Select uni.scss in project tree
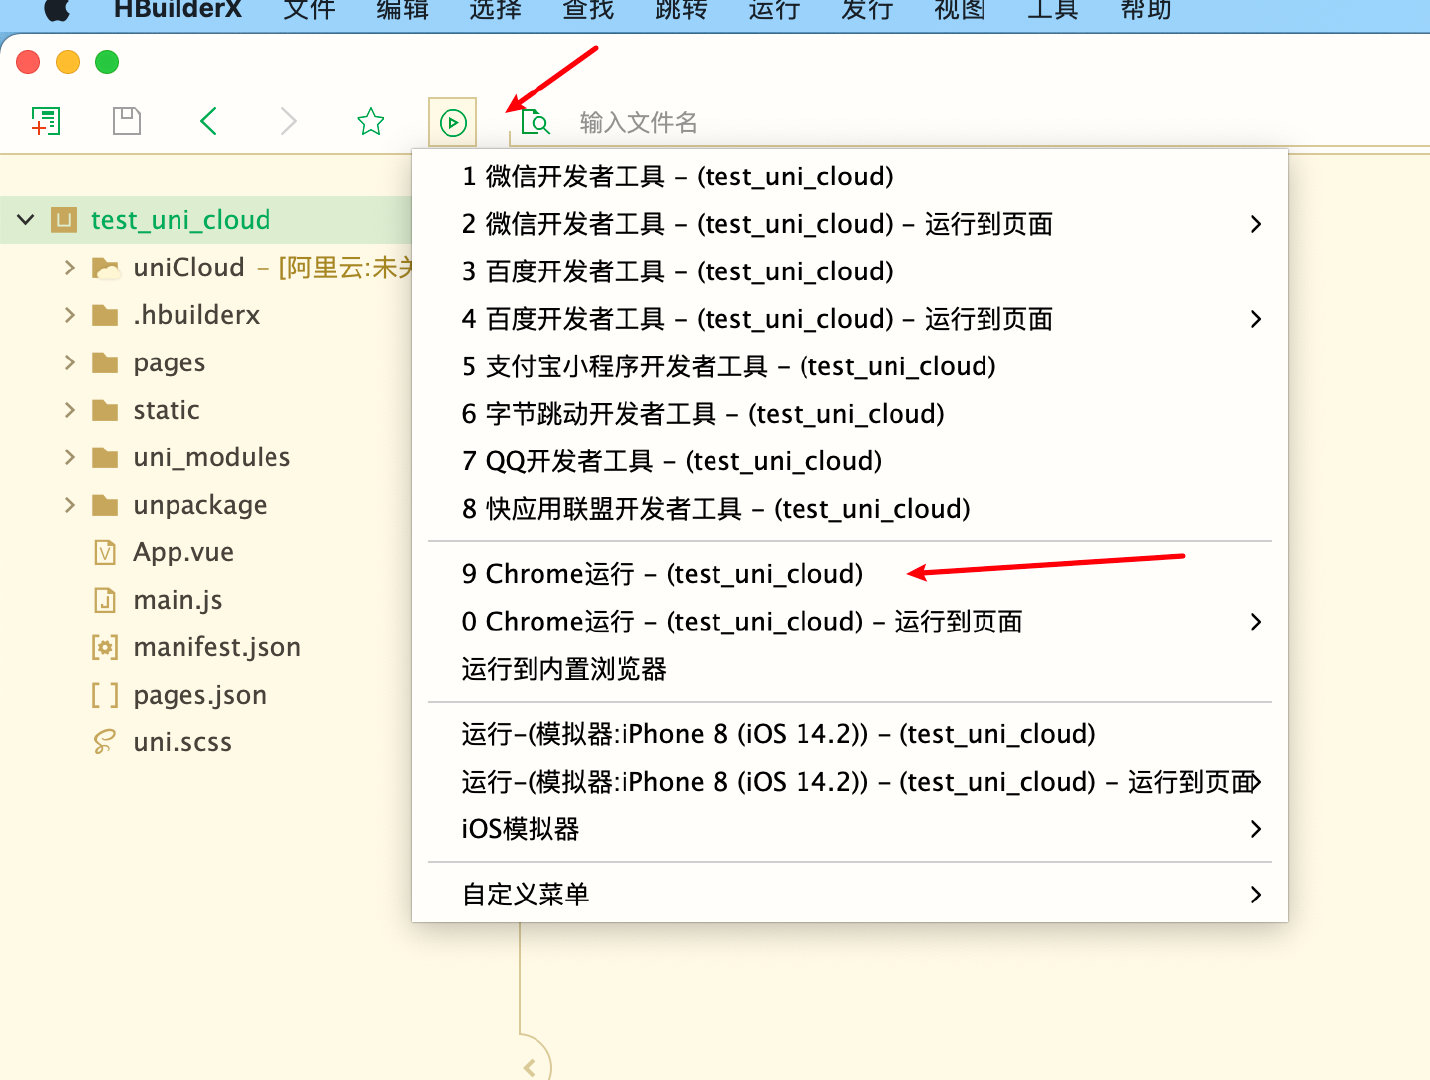This screenshot has width=1430, height=1080. (183, 742)
